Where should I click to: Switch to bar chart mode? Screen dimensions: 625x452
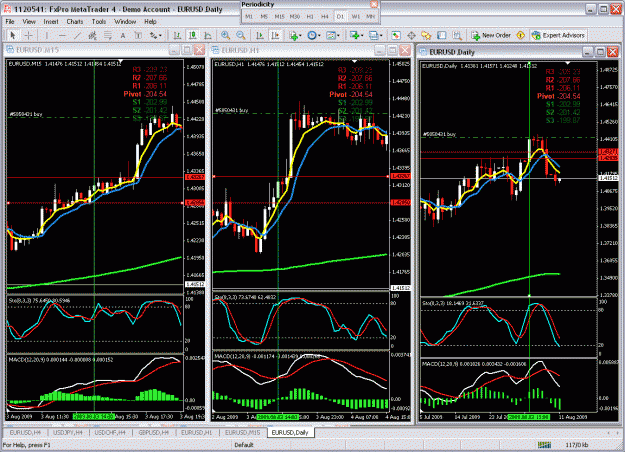177,35
